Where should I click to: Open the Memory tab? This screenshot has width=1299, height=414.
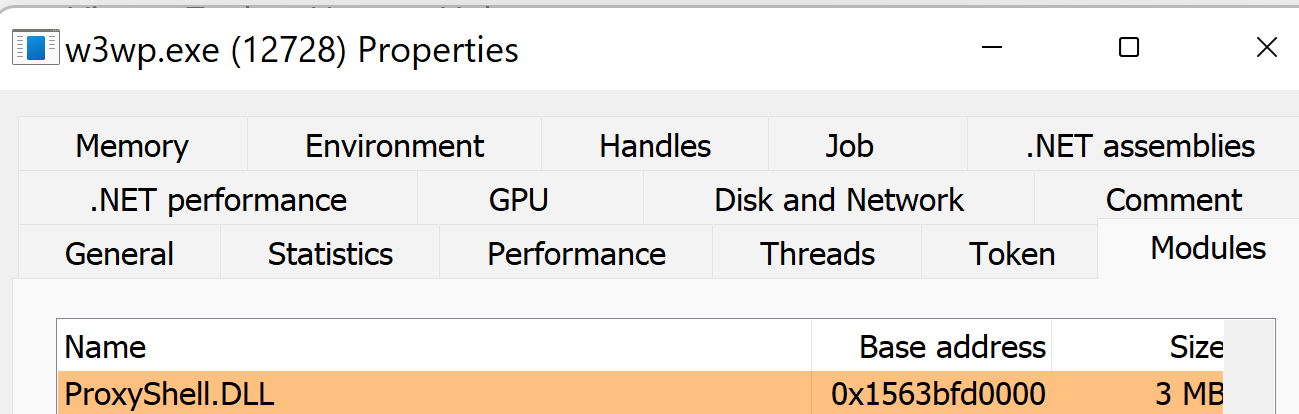pyautogui.click(x=132, y=146)
